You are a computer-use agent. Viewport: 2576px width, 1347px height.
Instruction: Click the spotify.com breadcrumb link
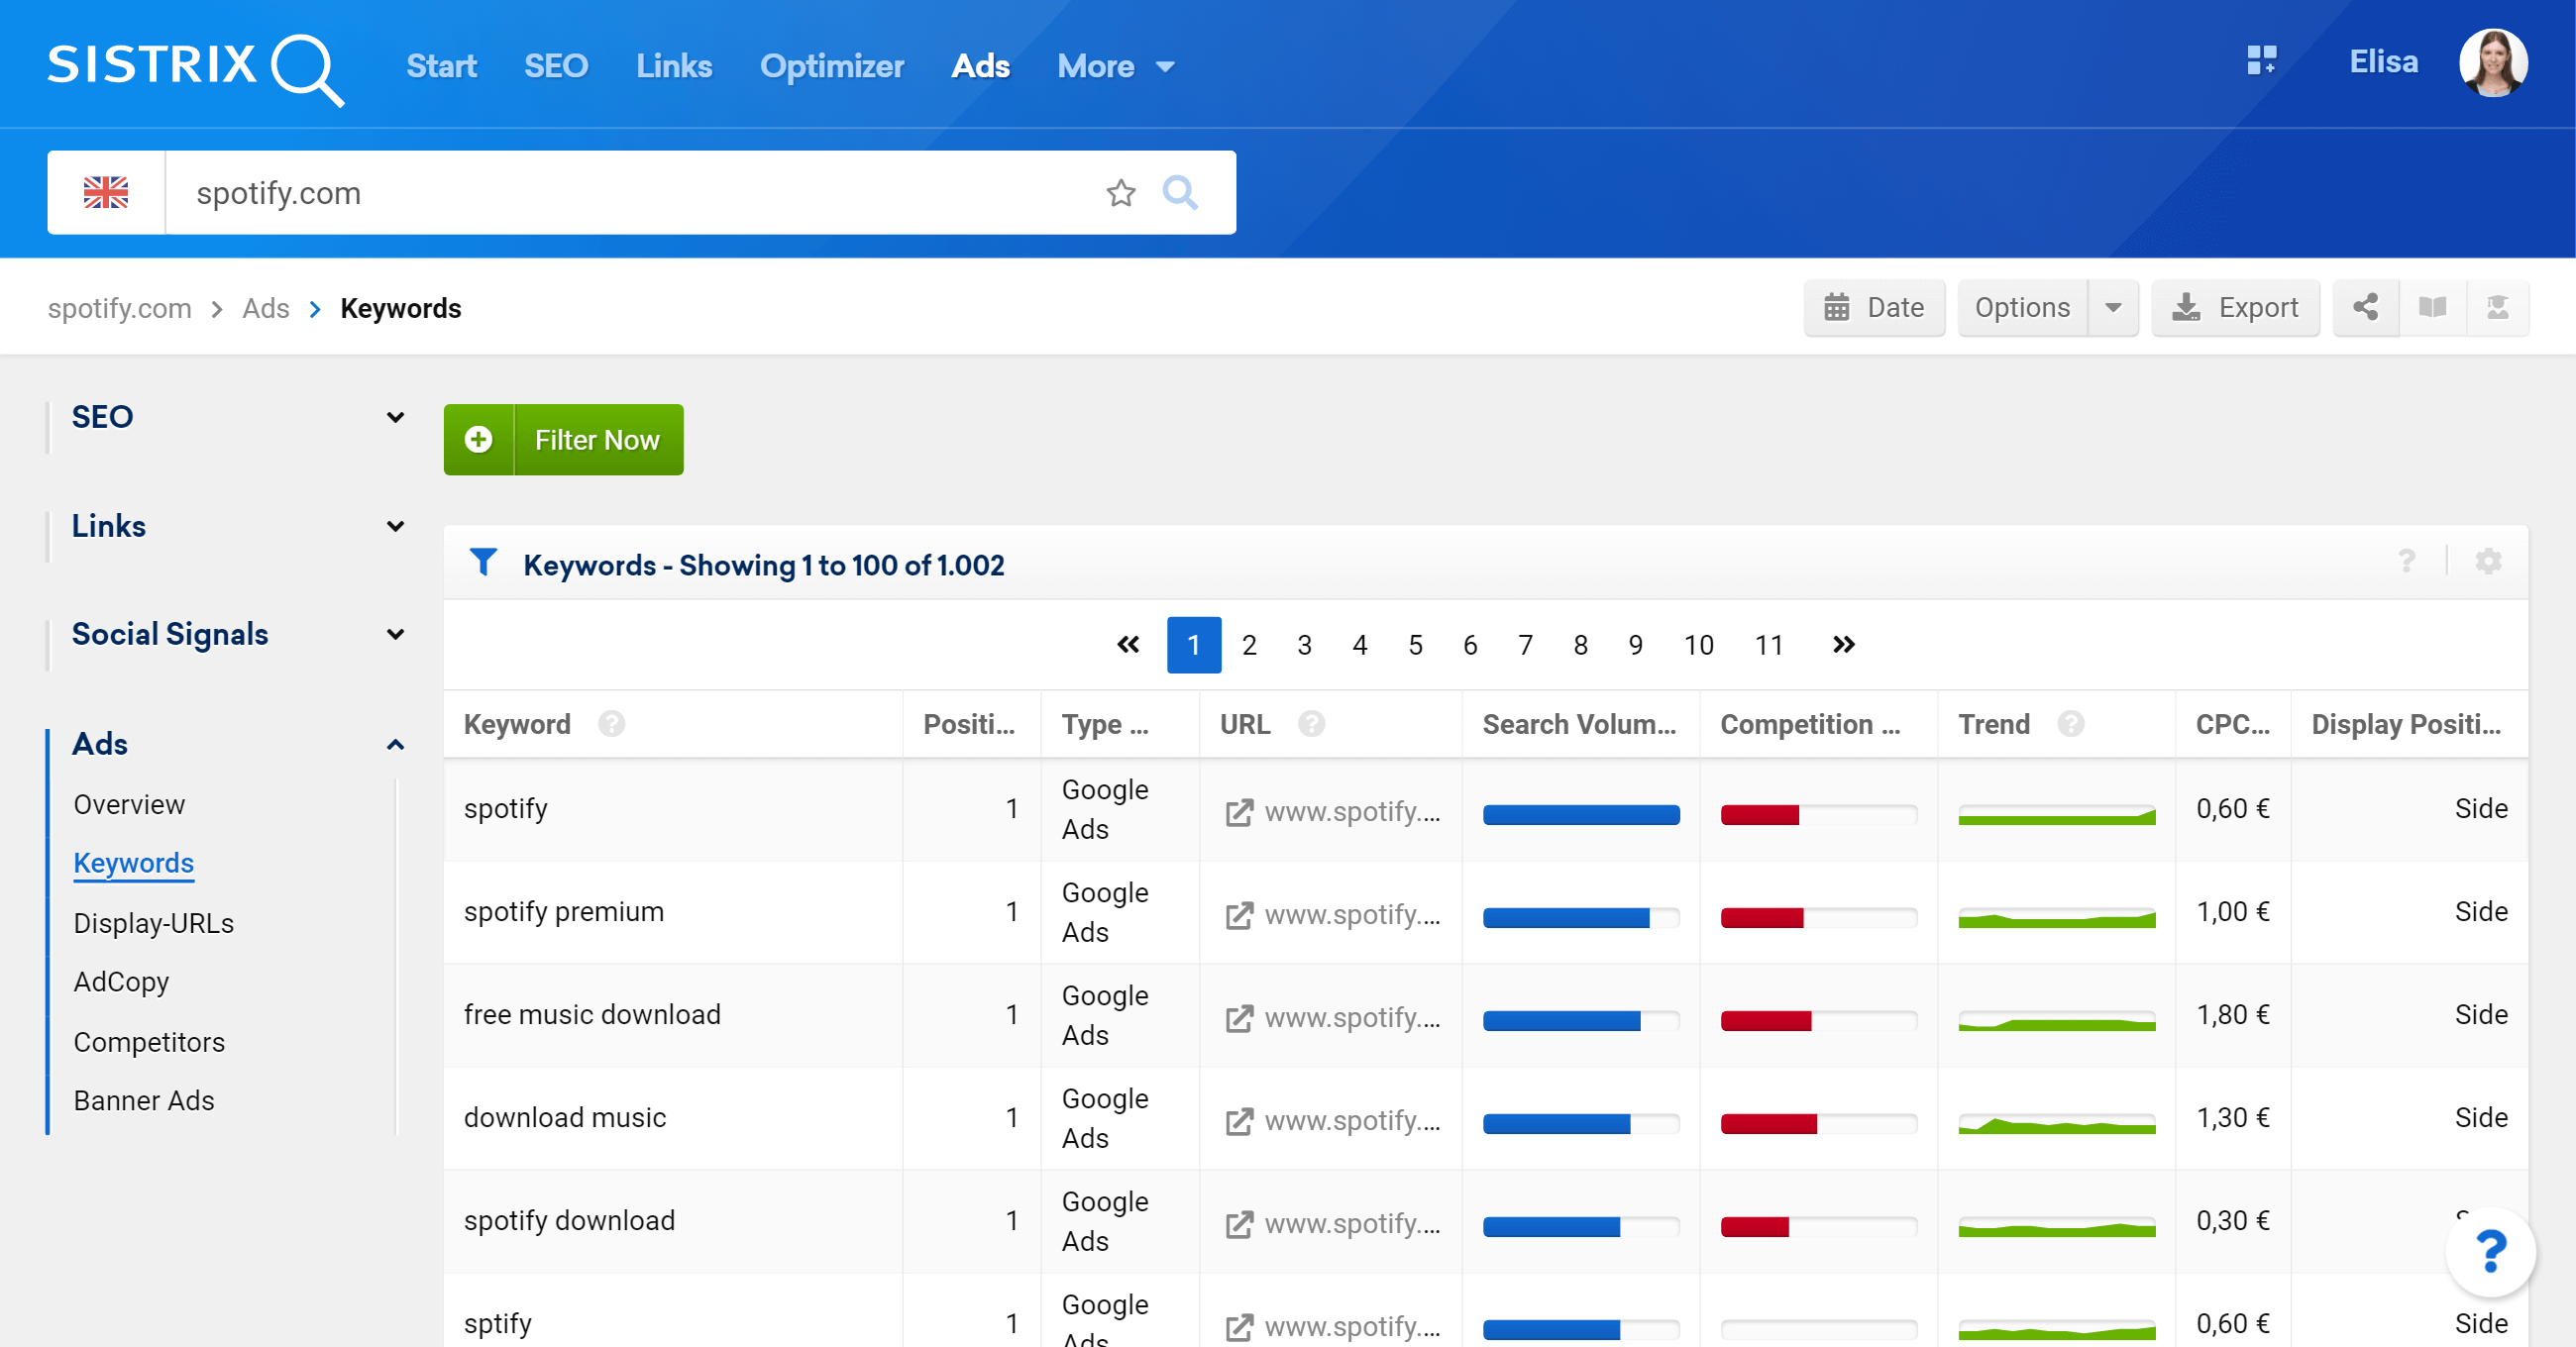(x=120, y=308)
